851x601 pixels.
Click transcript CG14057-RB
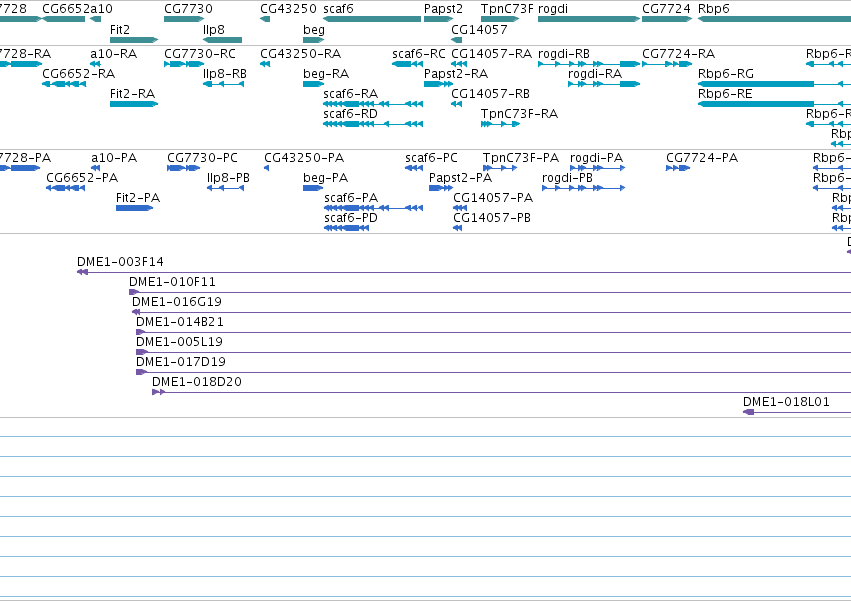coord(456,104)
